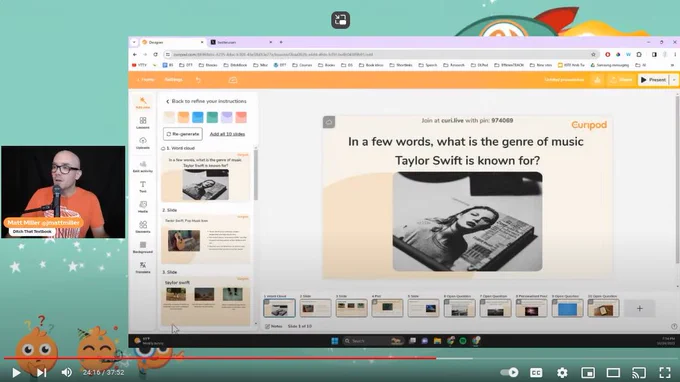680x382 pixels.
Task: Click Add all 10 slides link
Action: pyautogui.click(x=227, y=134)
